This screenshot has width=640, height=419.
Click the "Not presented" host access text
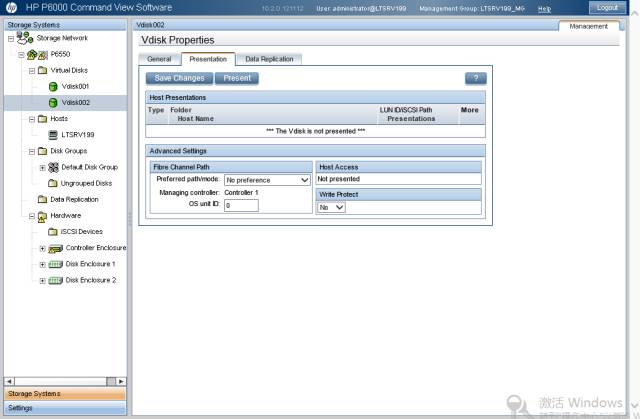338,179
